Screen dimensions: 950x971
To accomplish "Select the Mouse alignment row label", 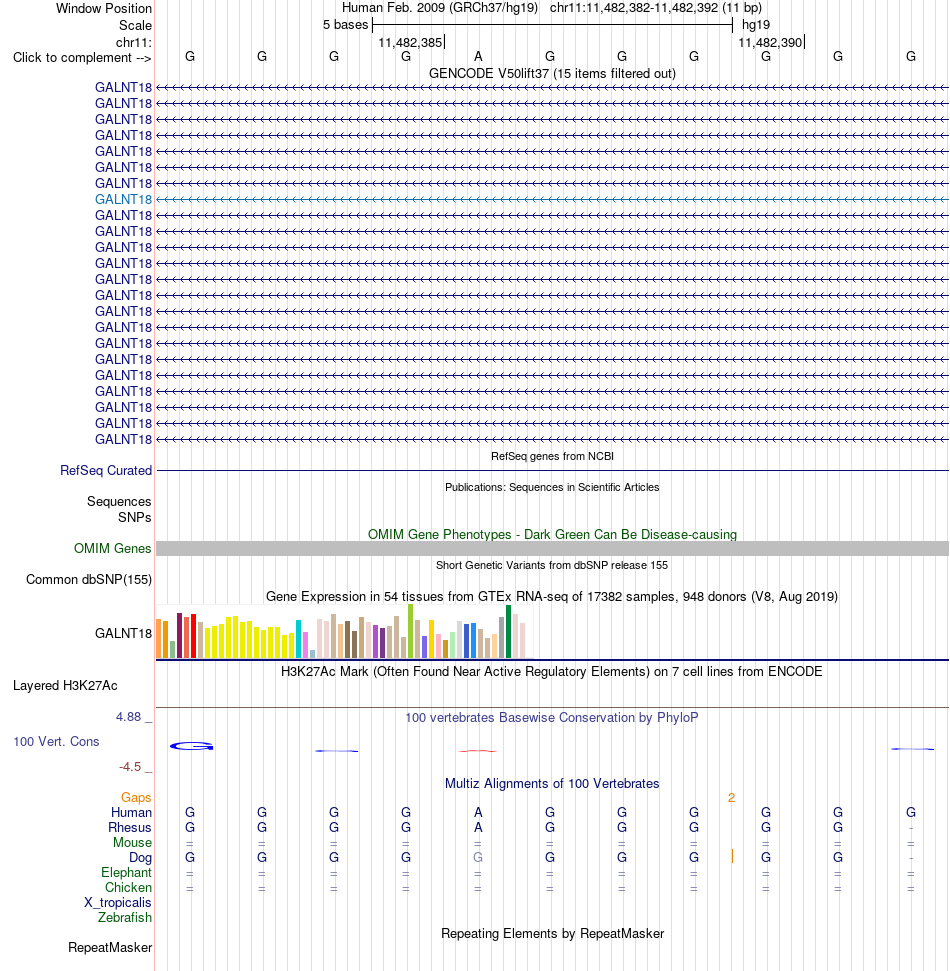I will pos(132,842).
